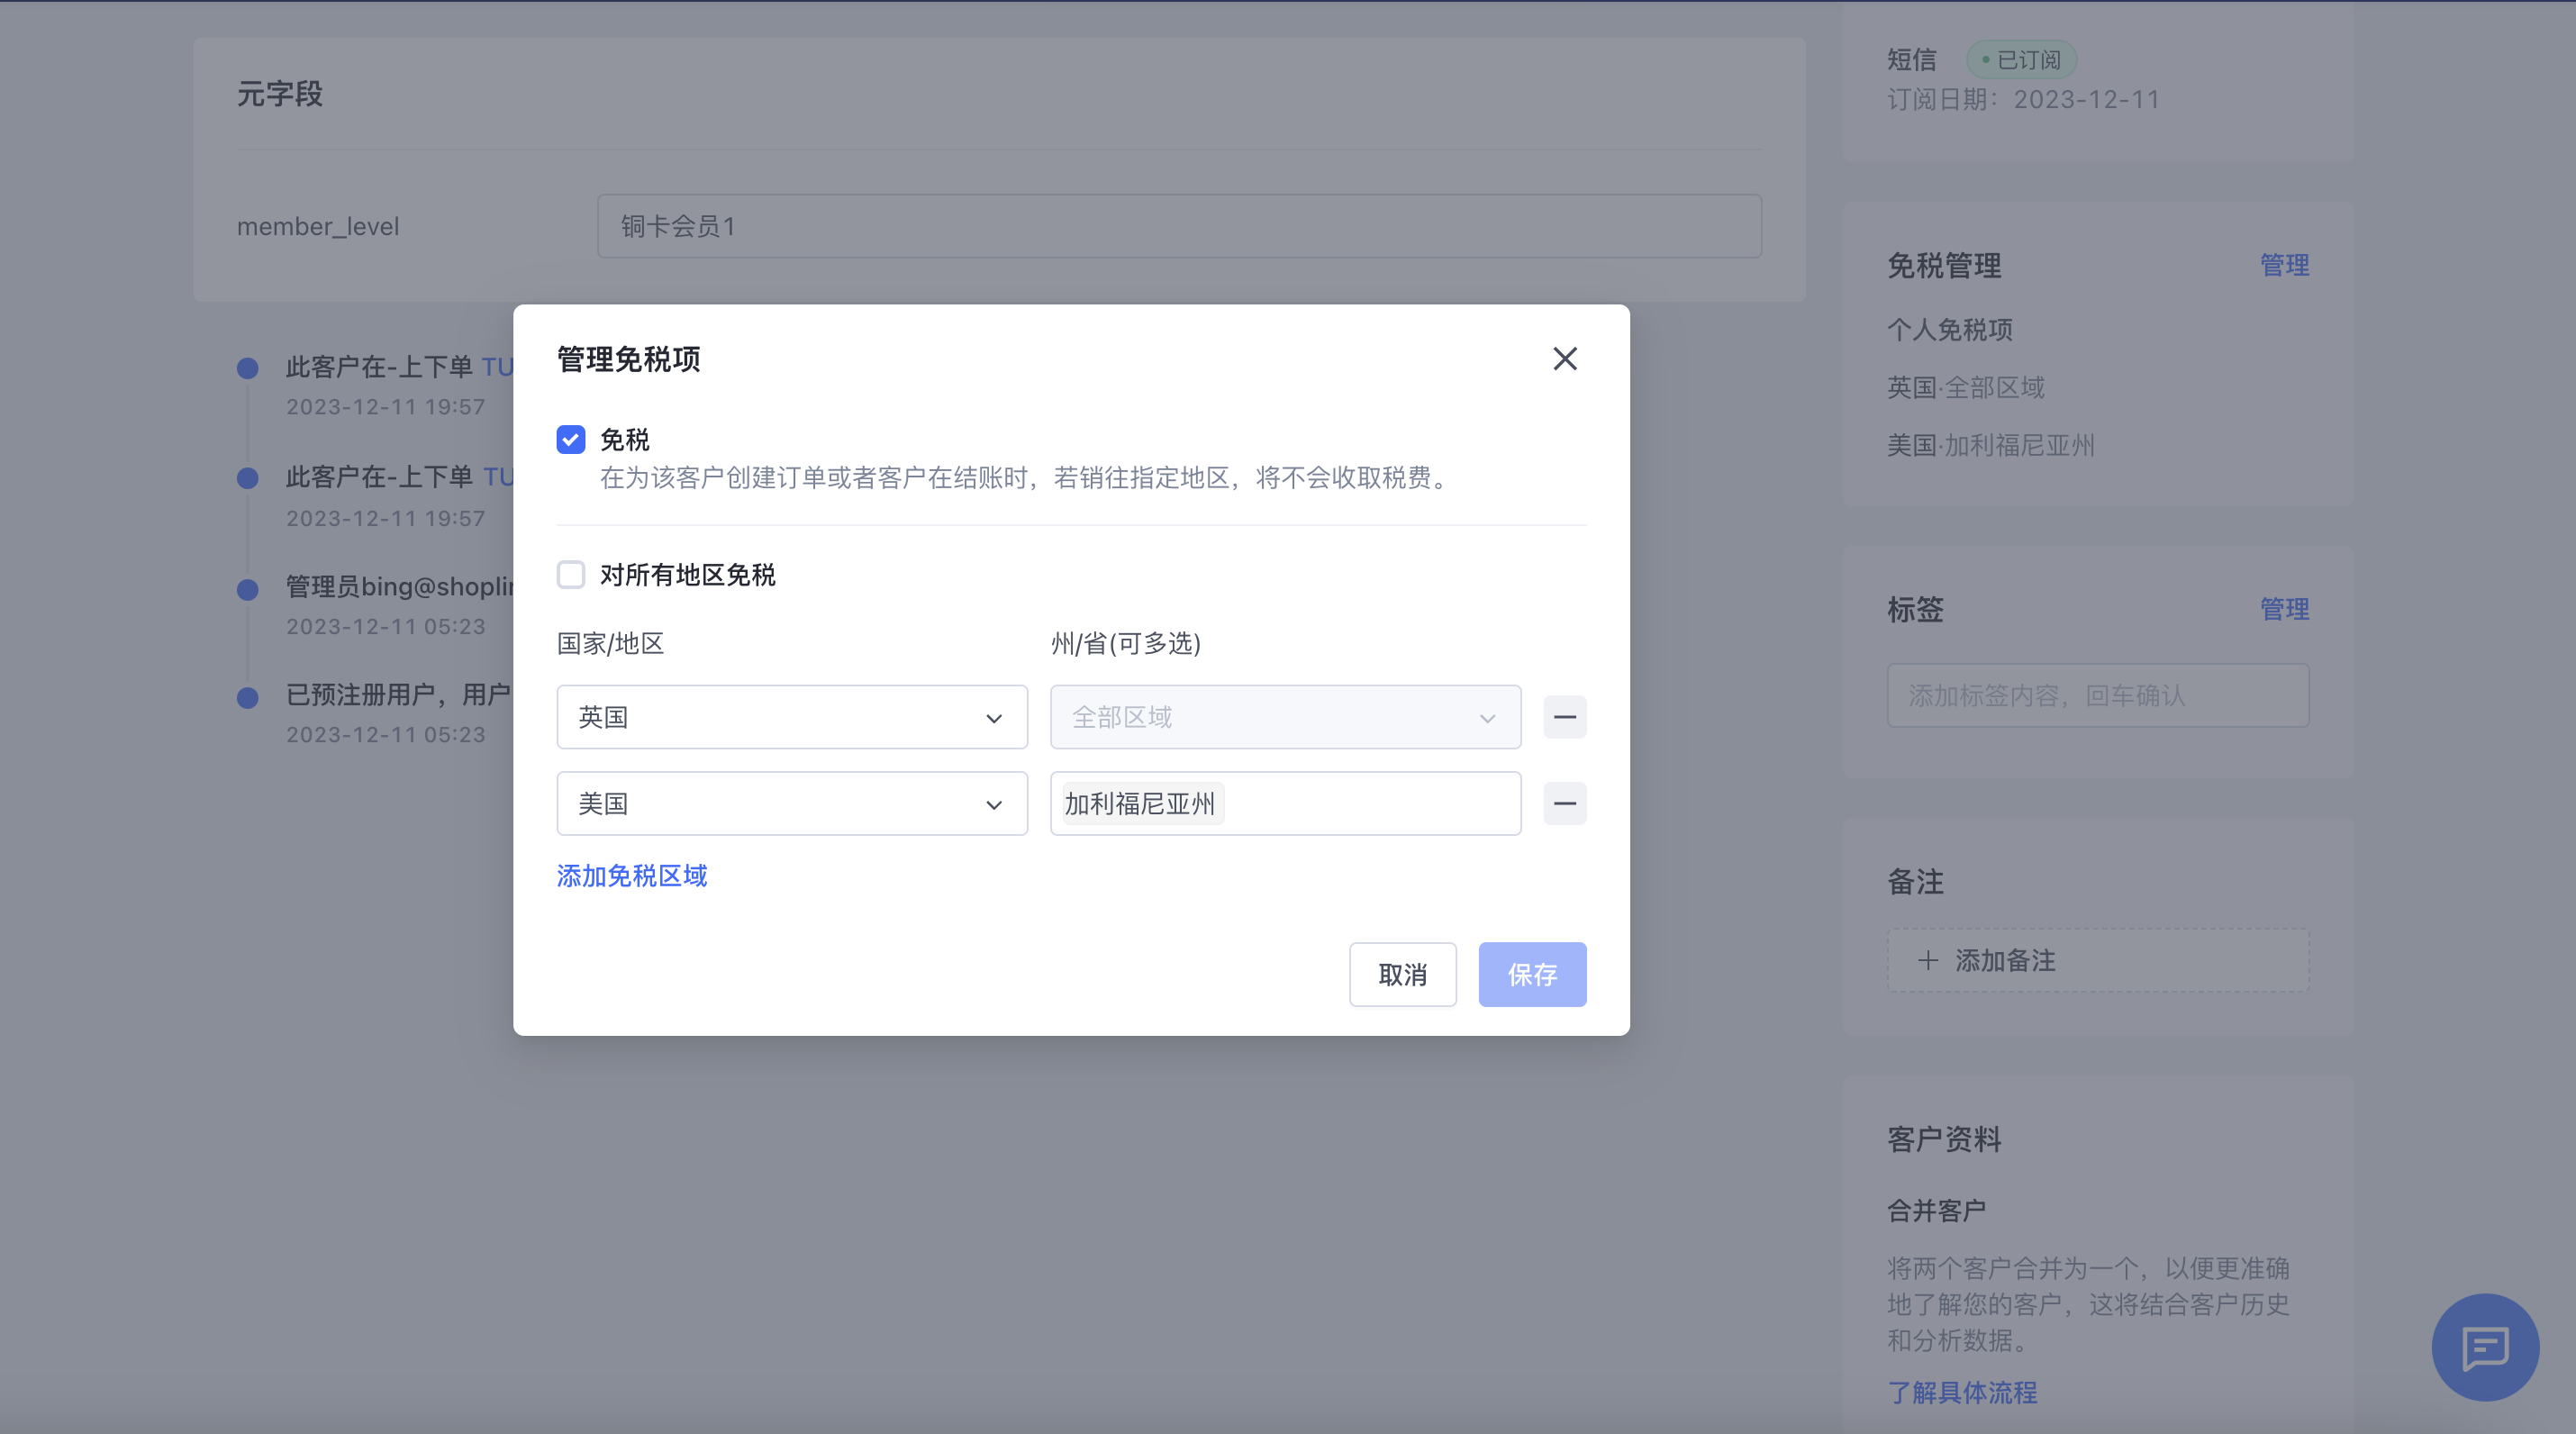Click the member_level field 铜卡会员1
The image size is (2576, 1434).
click(1180, 227)
